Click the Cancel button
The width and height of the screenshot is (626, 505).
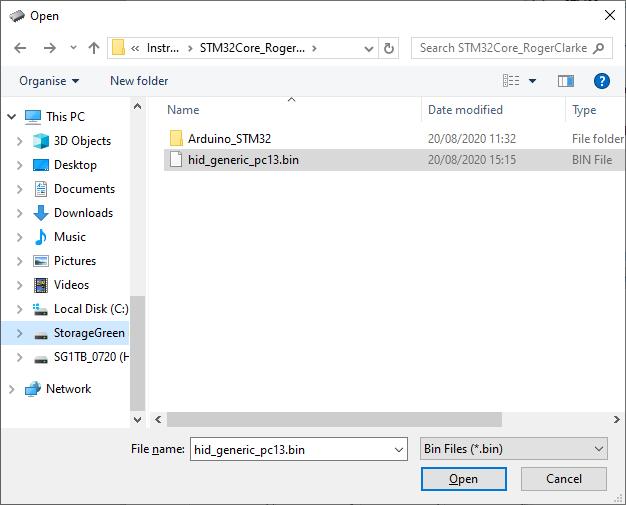tap(564, 479)
